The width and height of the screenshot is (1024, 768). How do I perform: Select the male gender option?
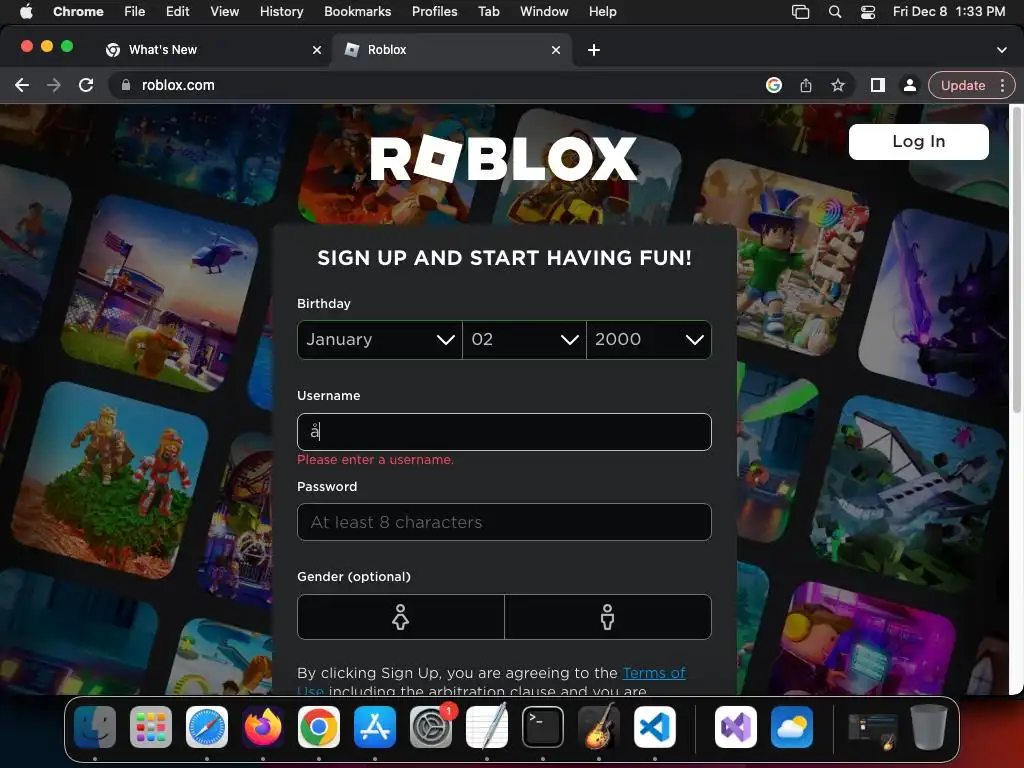(x=607, y=616)
